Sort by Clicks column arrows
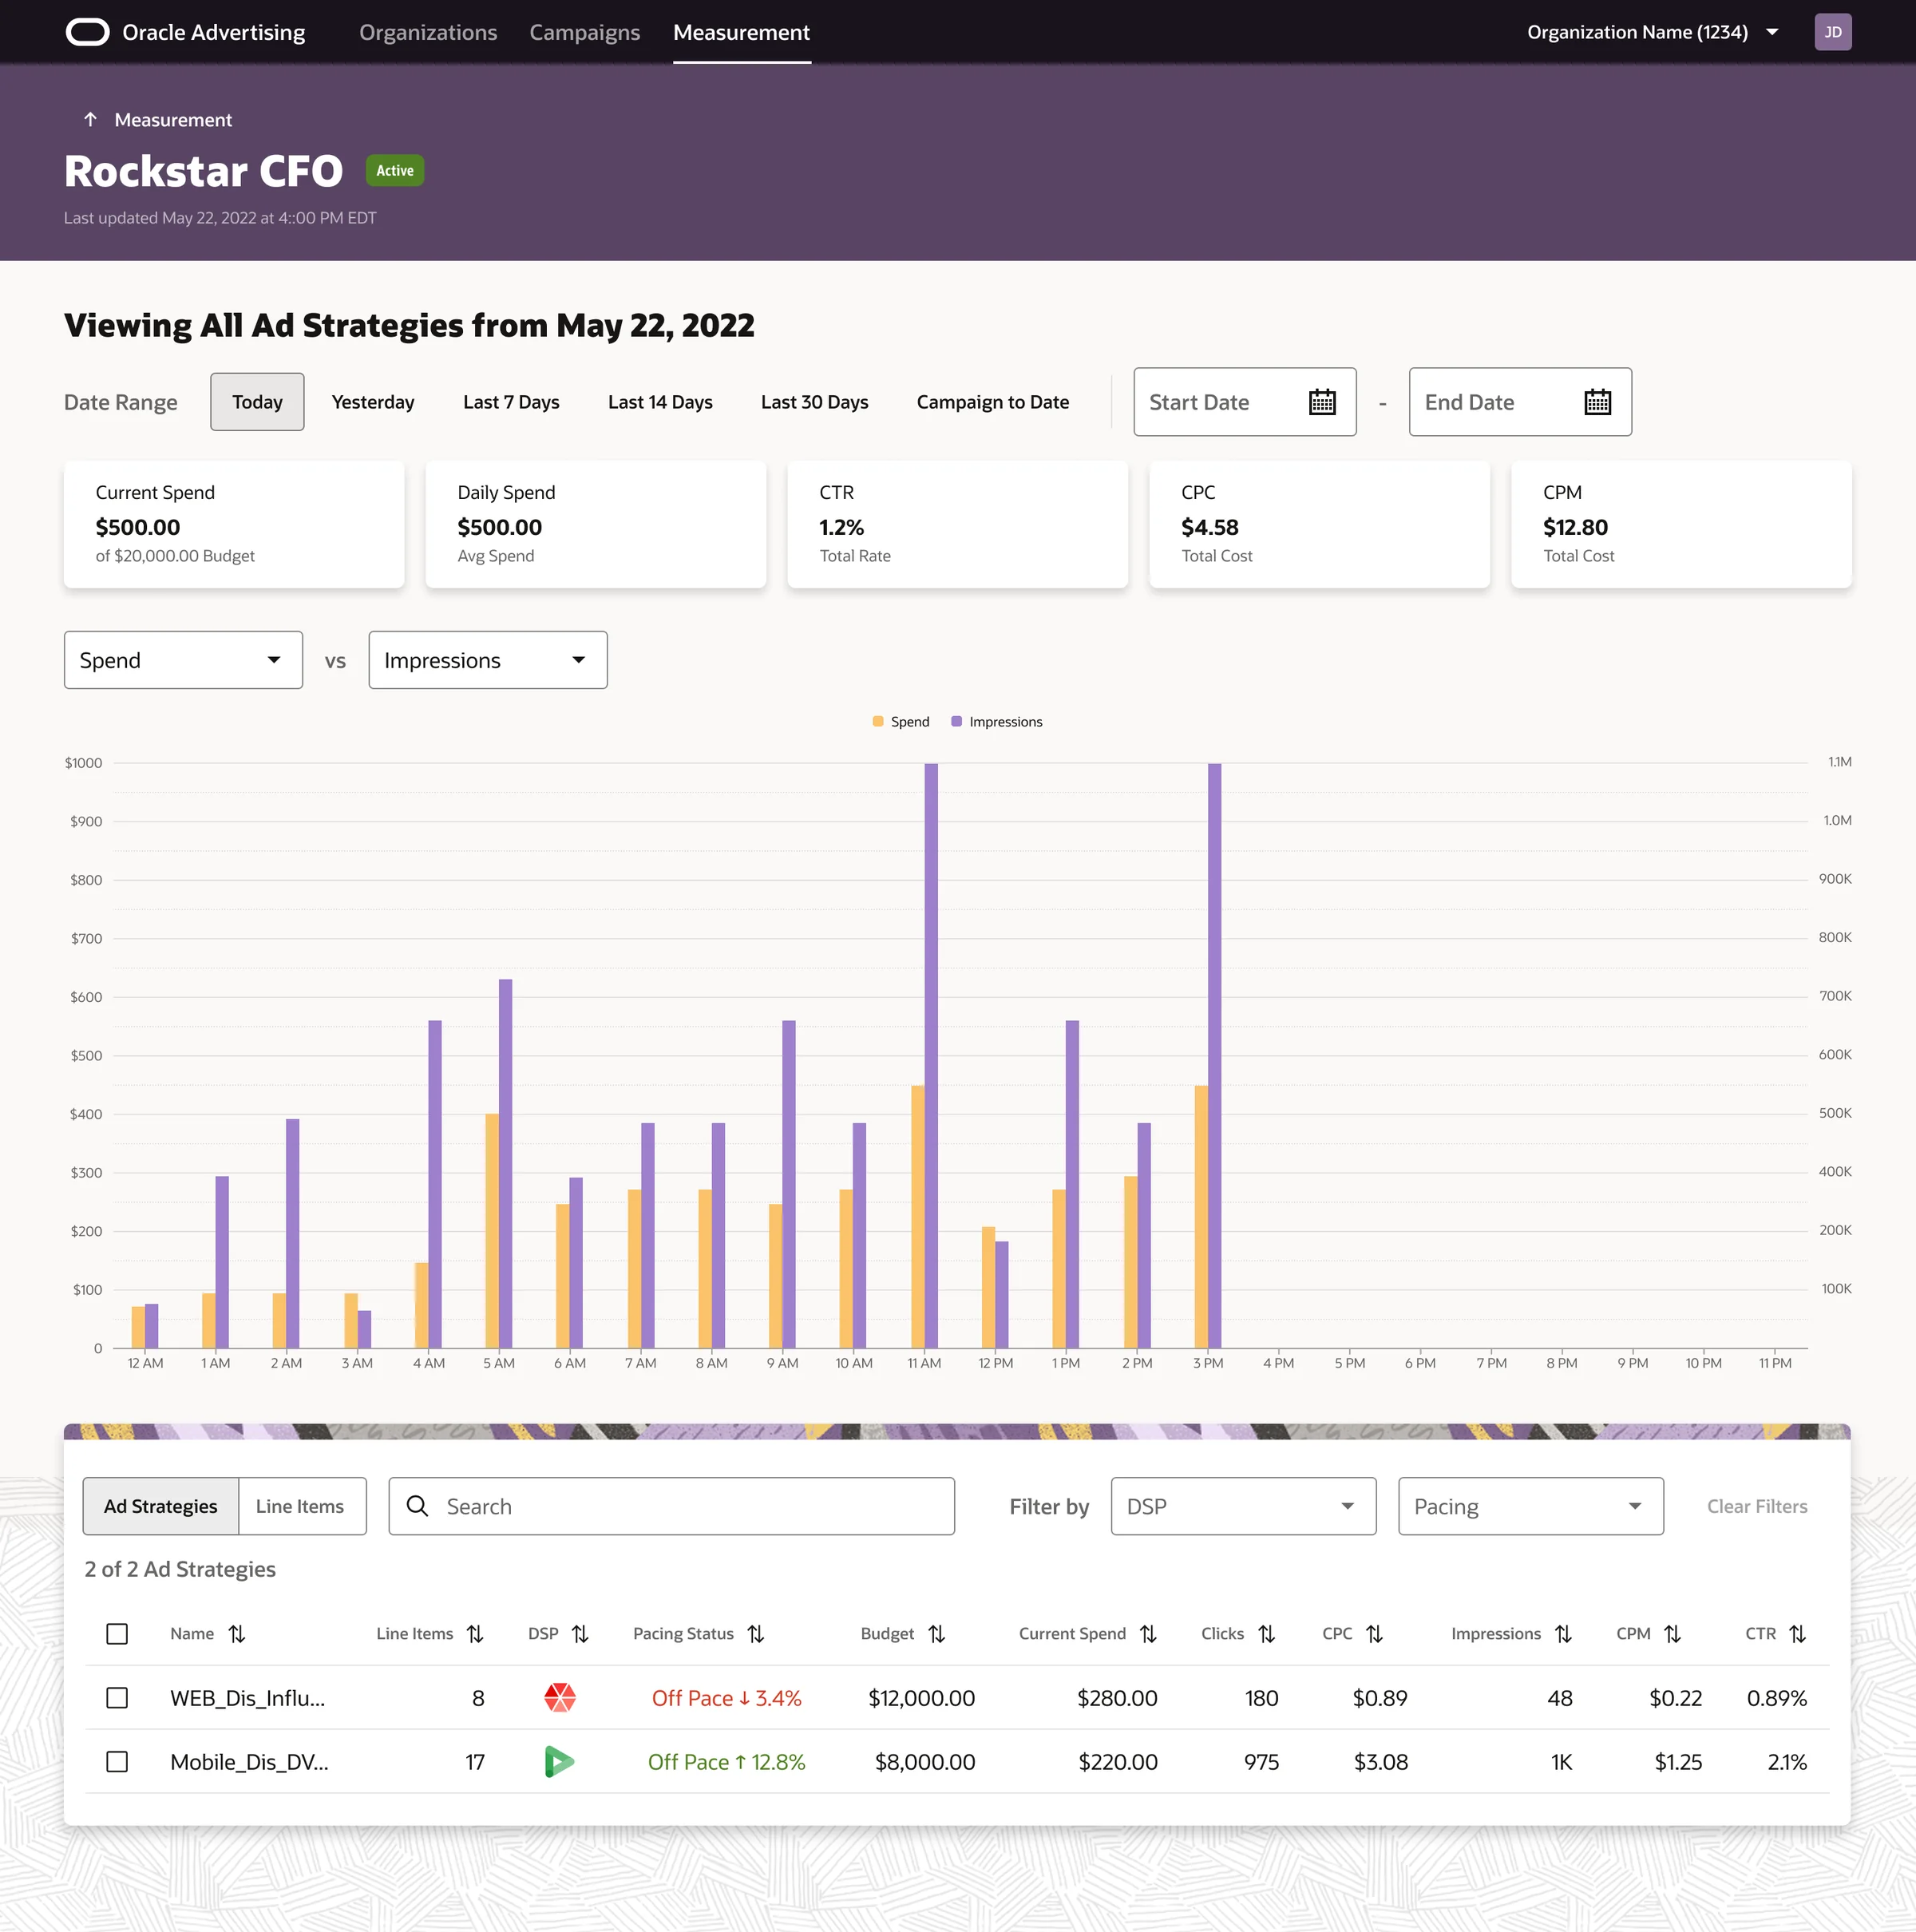The width and height of the screenshot is (1916, 1932). click(x=1266, y=1633)
